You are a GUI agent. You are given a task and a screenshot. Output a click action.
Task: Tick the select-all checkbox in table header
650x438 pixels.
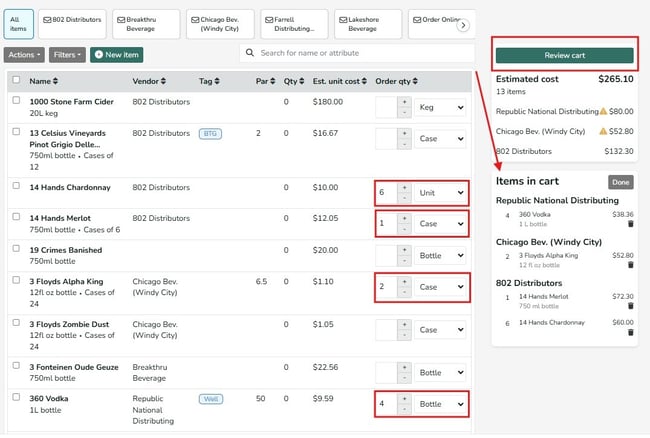tap(16, 79)
